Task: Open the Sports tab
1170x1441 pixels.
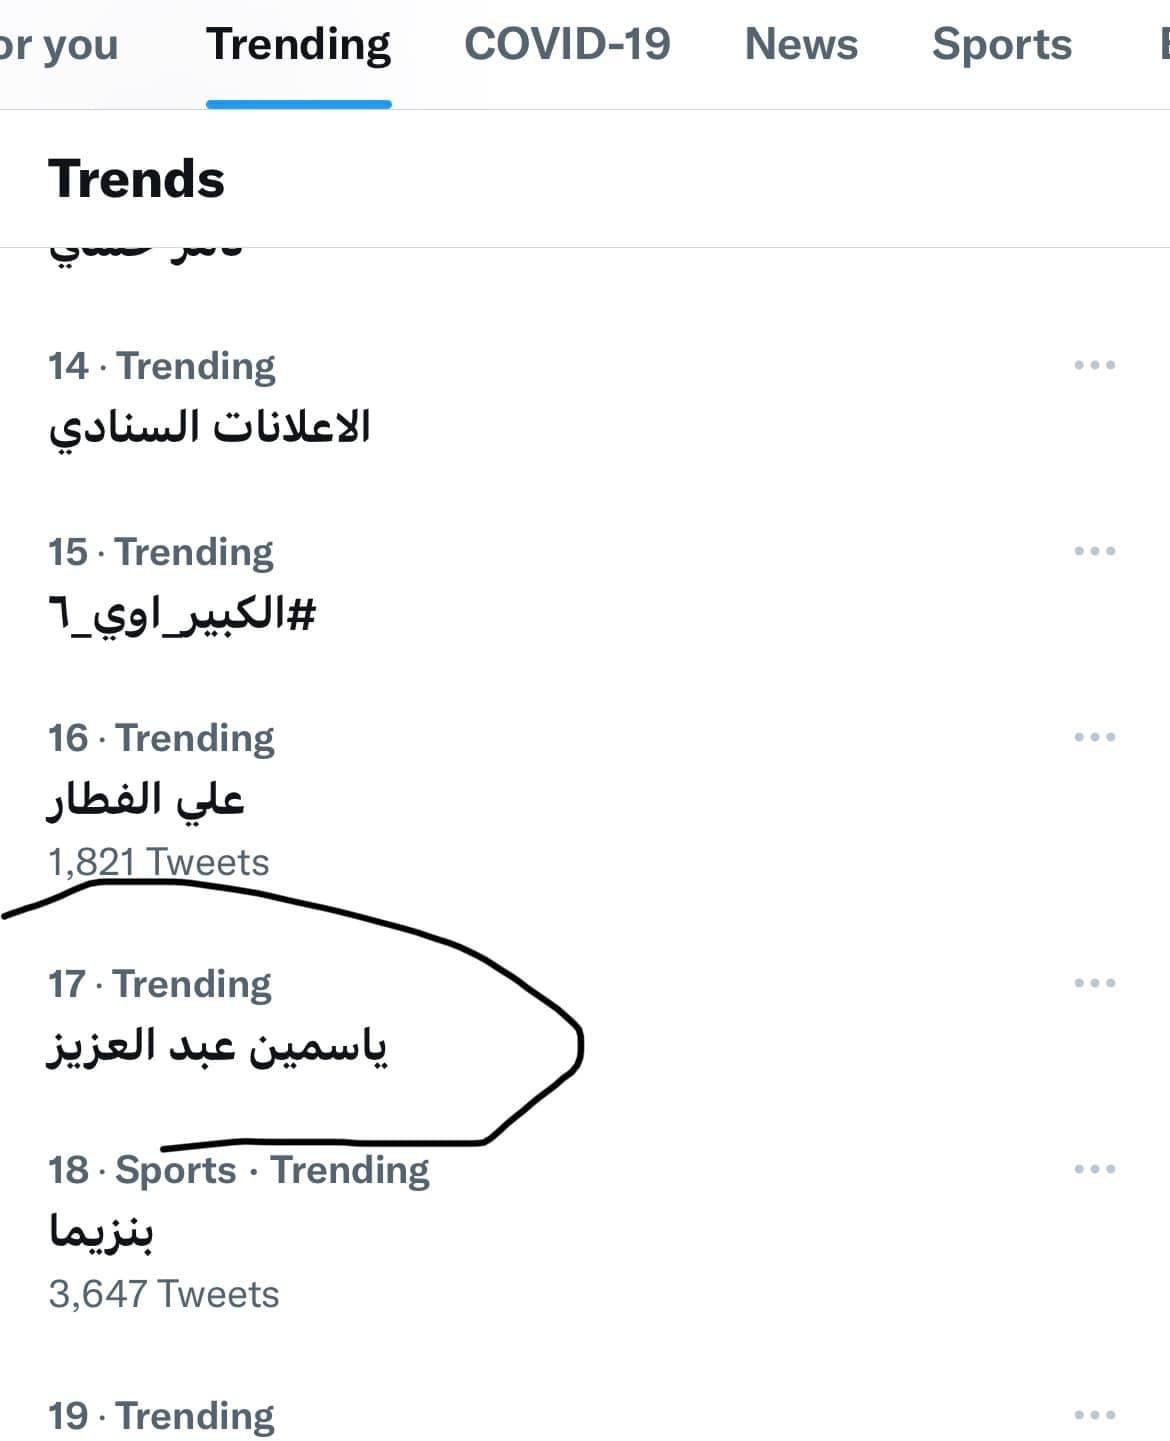Action: pos(1001,46)
